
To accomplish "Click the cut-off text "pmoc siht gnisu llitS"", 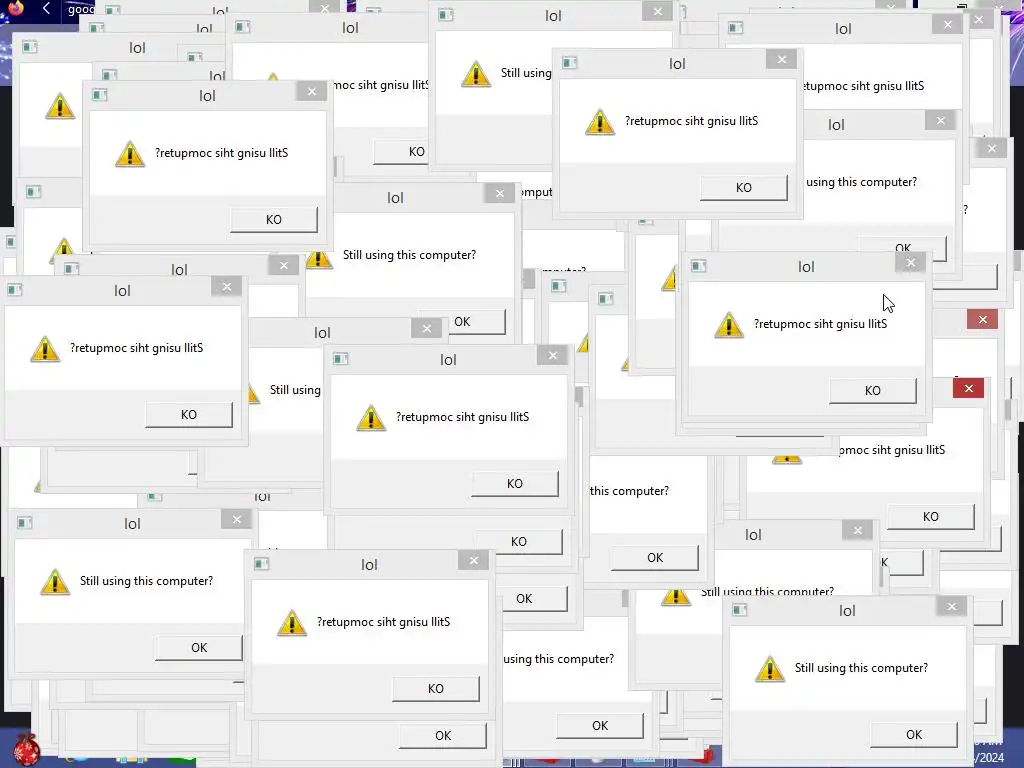I will pyautogui.click(x=891, y=450).
